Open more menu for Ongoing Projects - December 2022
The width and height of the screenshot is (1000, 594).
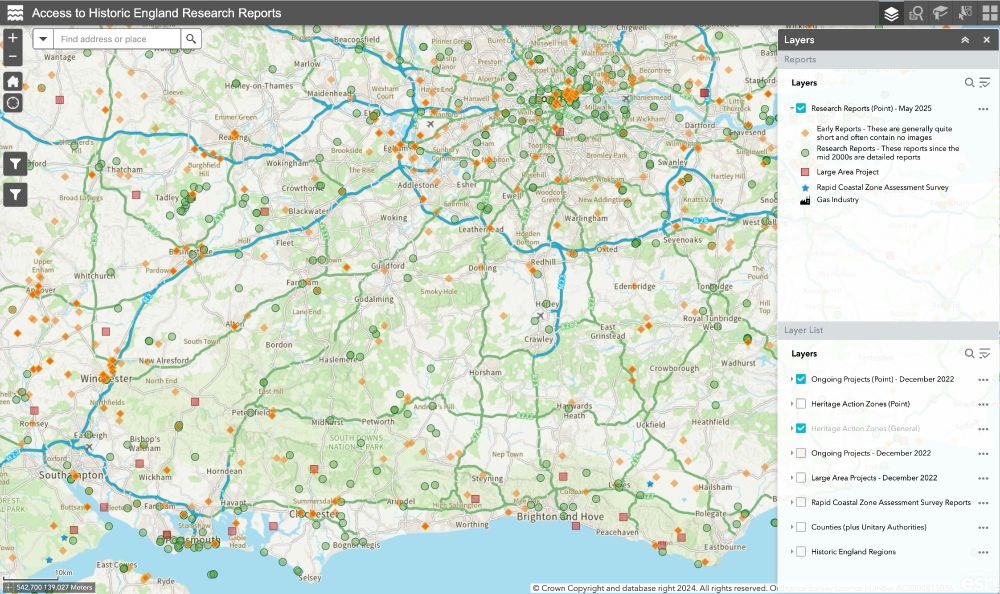coord(983,454)
